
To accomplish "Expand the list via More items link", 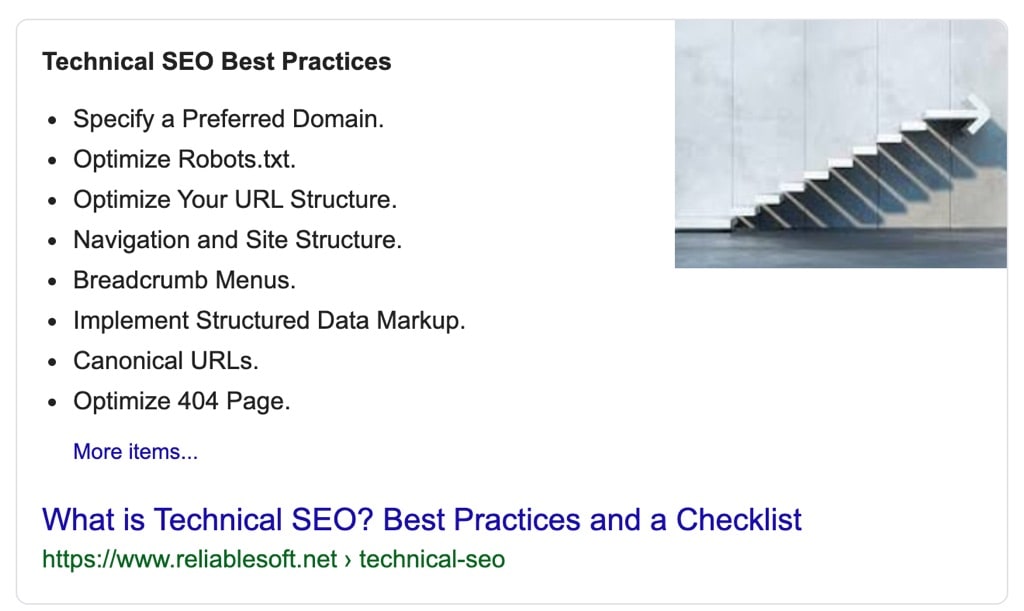I will coord(135,452).
